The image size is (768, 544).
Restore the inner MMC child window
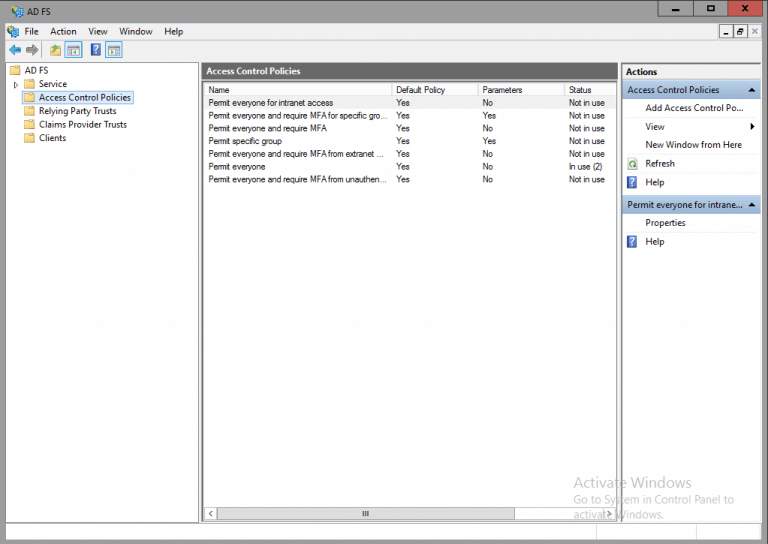(x=740, y=32)
